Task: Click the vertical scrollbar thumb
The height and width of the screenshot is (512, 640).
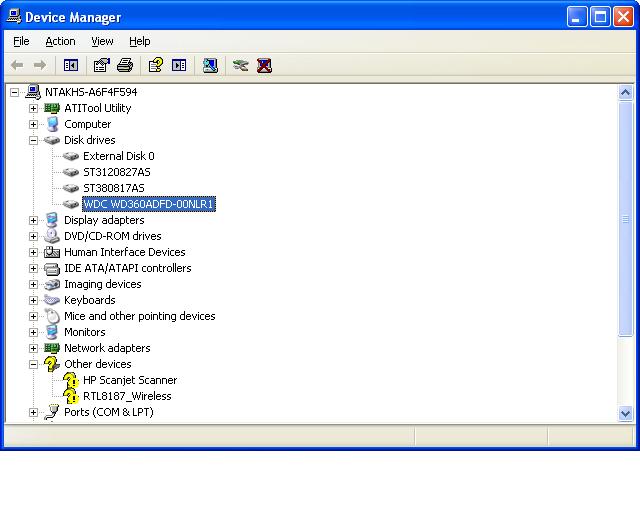Action: (x=625, y=219)
